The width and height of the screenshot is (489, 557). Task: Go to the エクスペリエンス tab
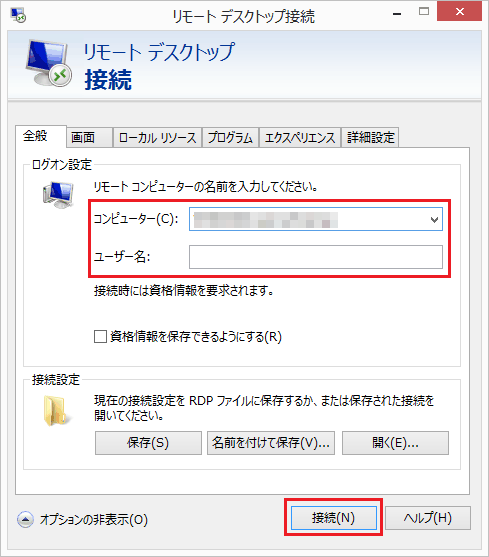pos(300,137)
